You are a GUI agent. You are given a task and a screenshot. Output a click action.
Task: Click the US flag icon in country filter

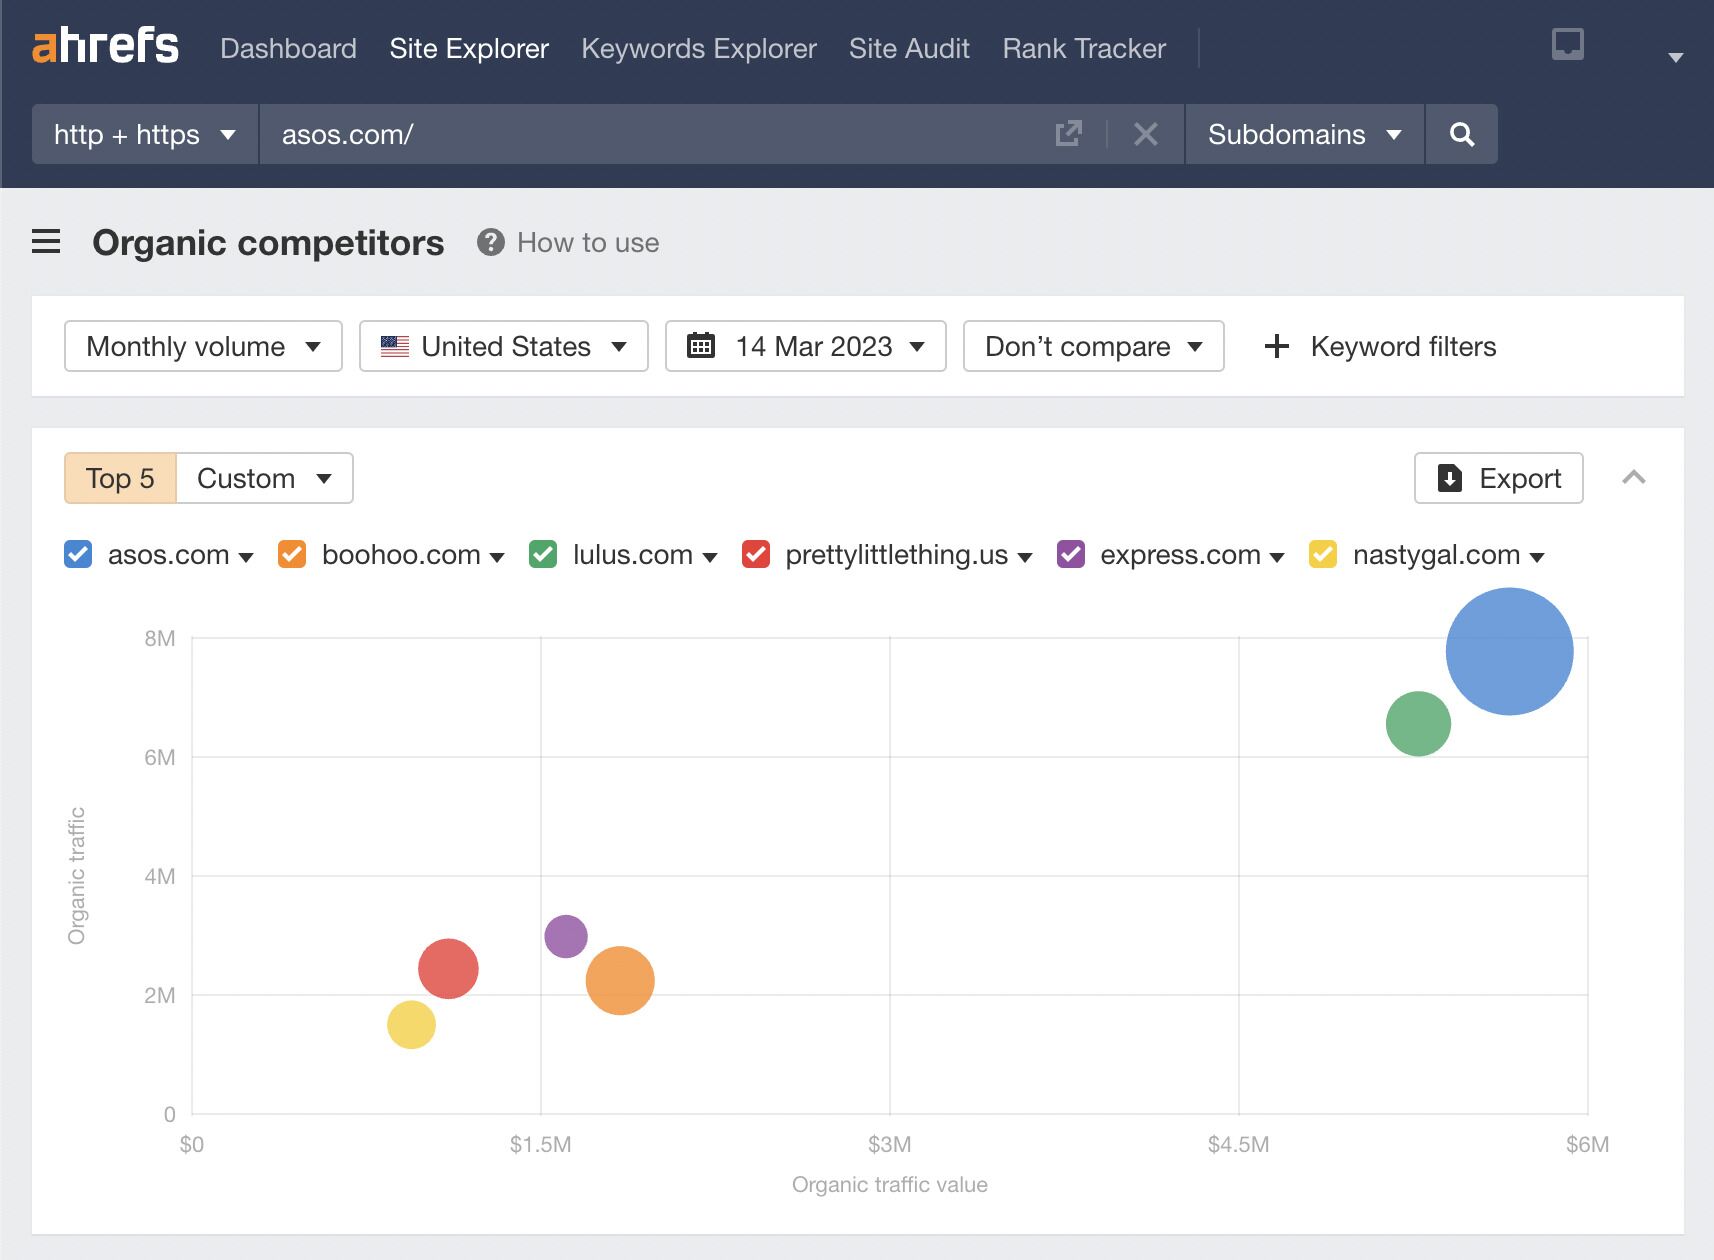[x=394, y=346]
